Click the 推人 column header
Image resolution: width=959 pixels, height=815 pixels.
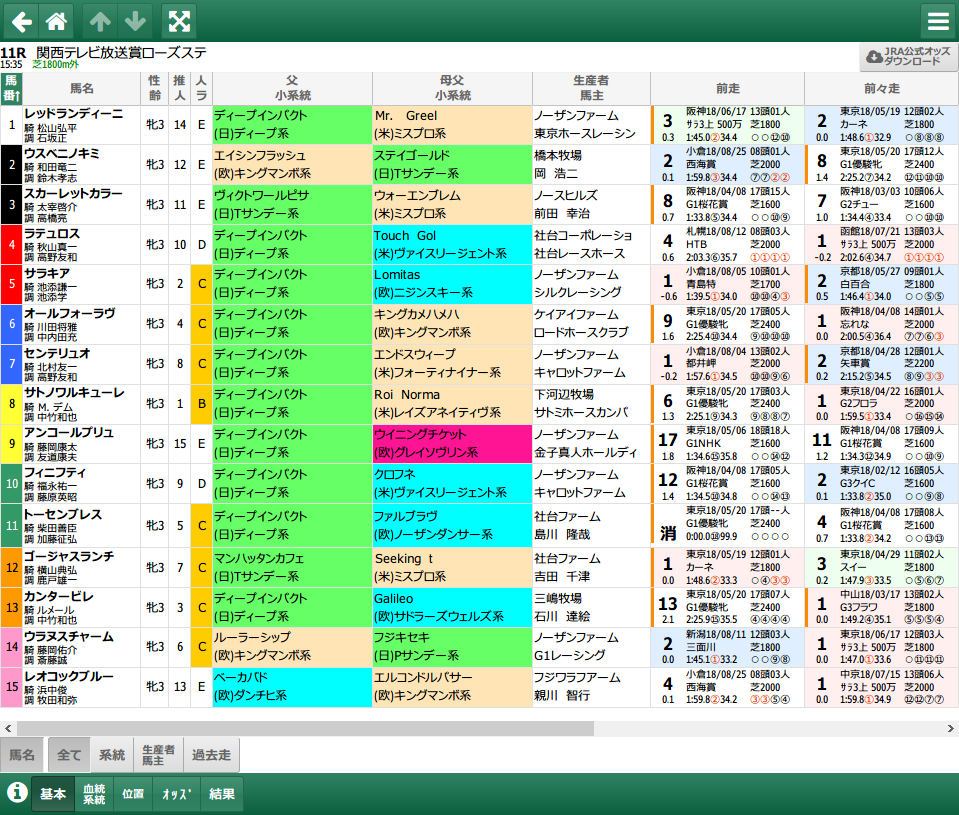[x=179, y=88]
